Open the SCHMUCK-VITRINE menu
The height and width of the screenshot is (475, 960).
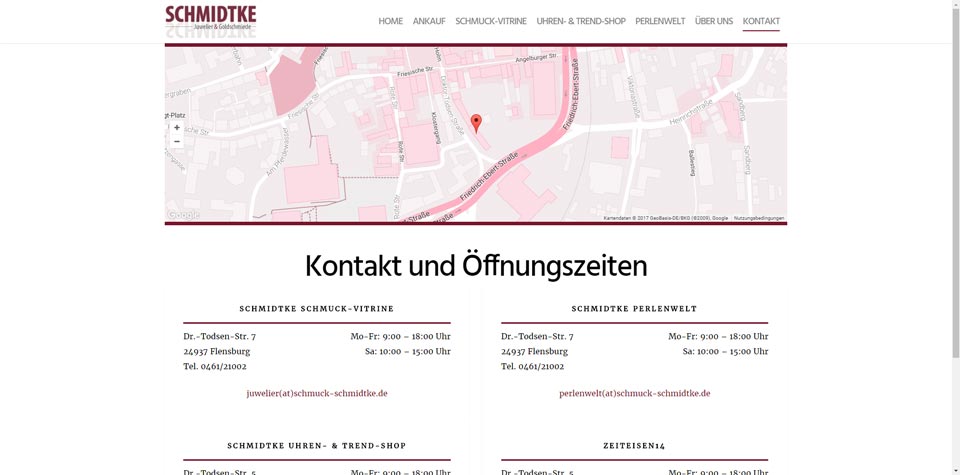491,21
